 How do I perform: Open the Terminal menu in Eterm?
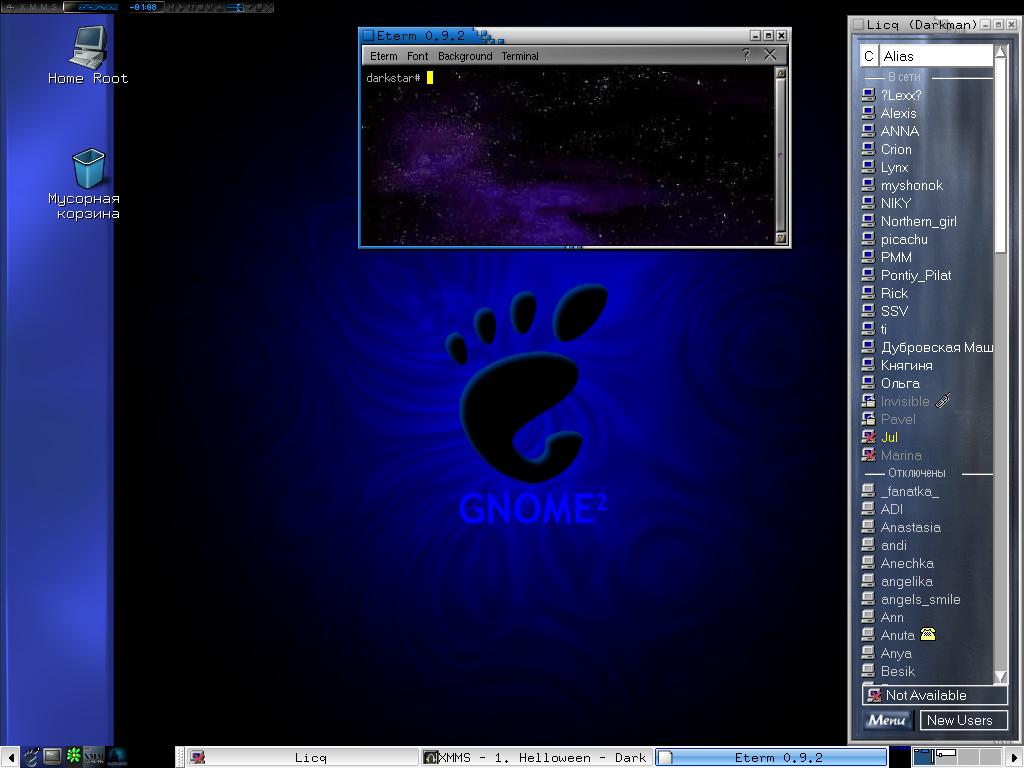pyautogui.click(x=520, y=56)
